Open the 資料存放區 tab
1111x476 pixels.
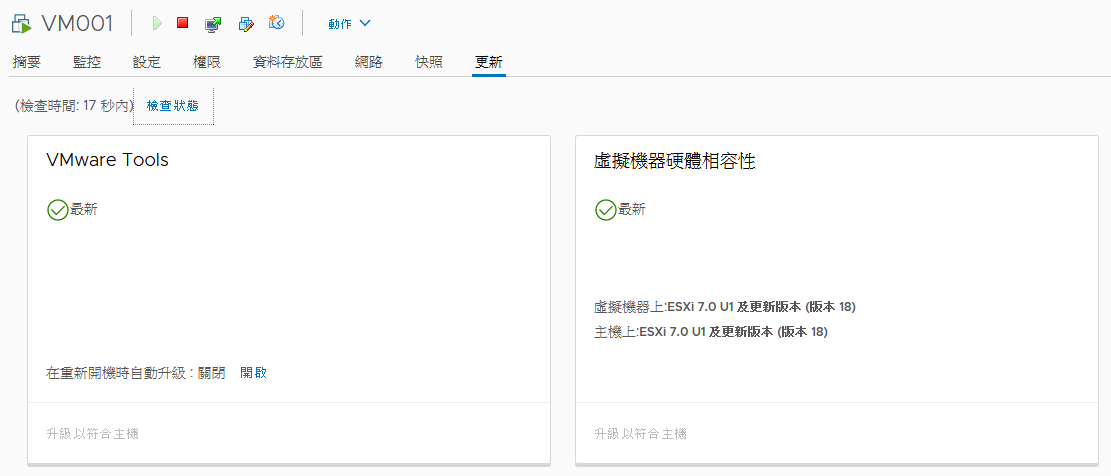tap(288, 62)
